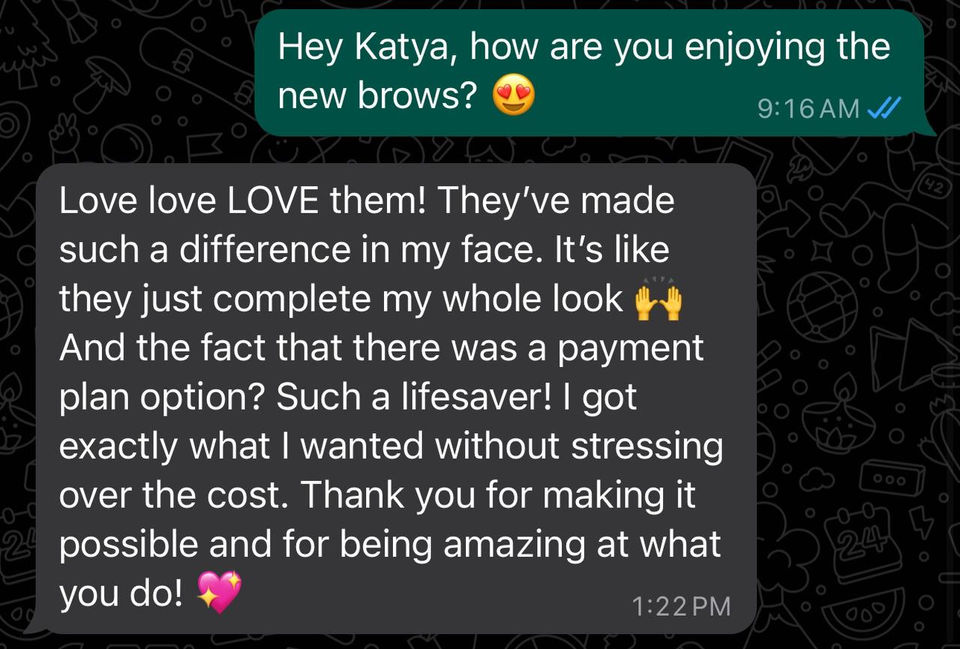Tap the calendar 24 doodle on the right
The width and height of the screenshot is (960, 649).
(x=864, y=544)
